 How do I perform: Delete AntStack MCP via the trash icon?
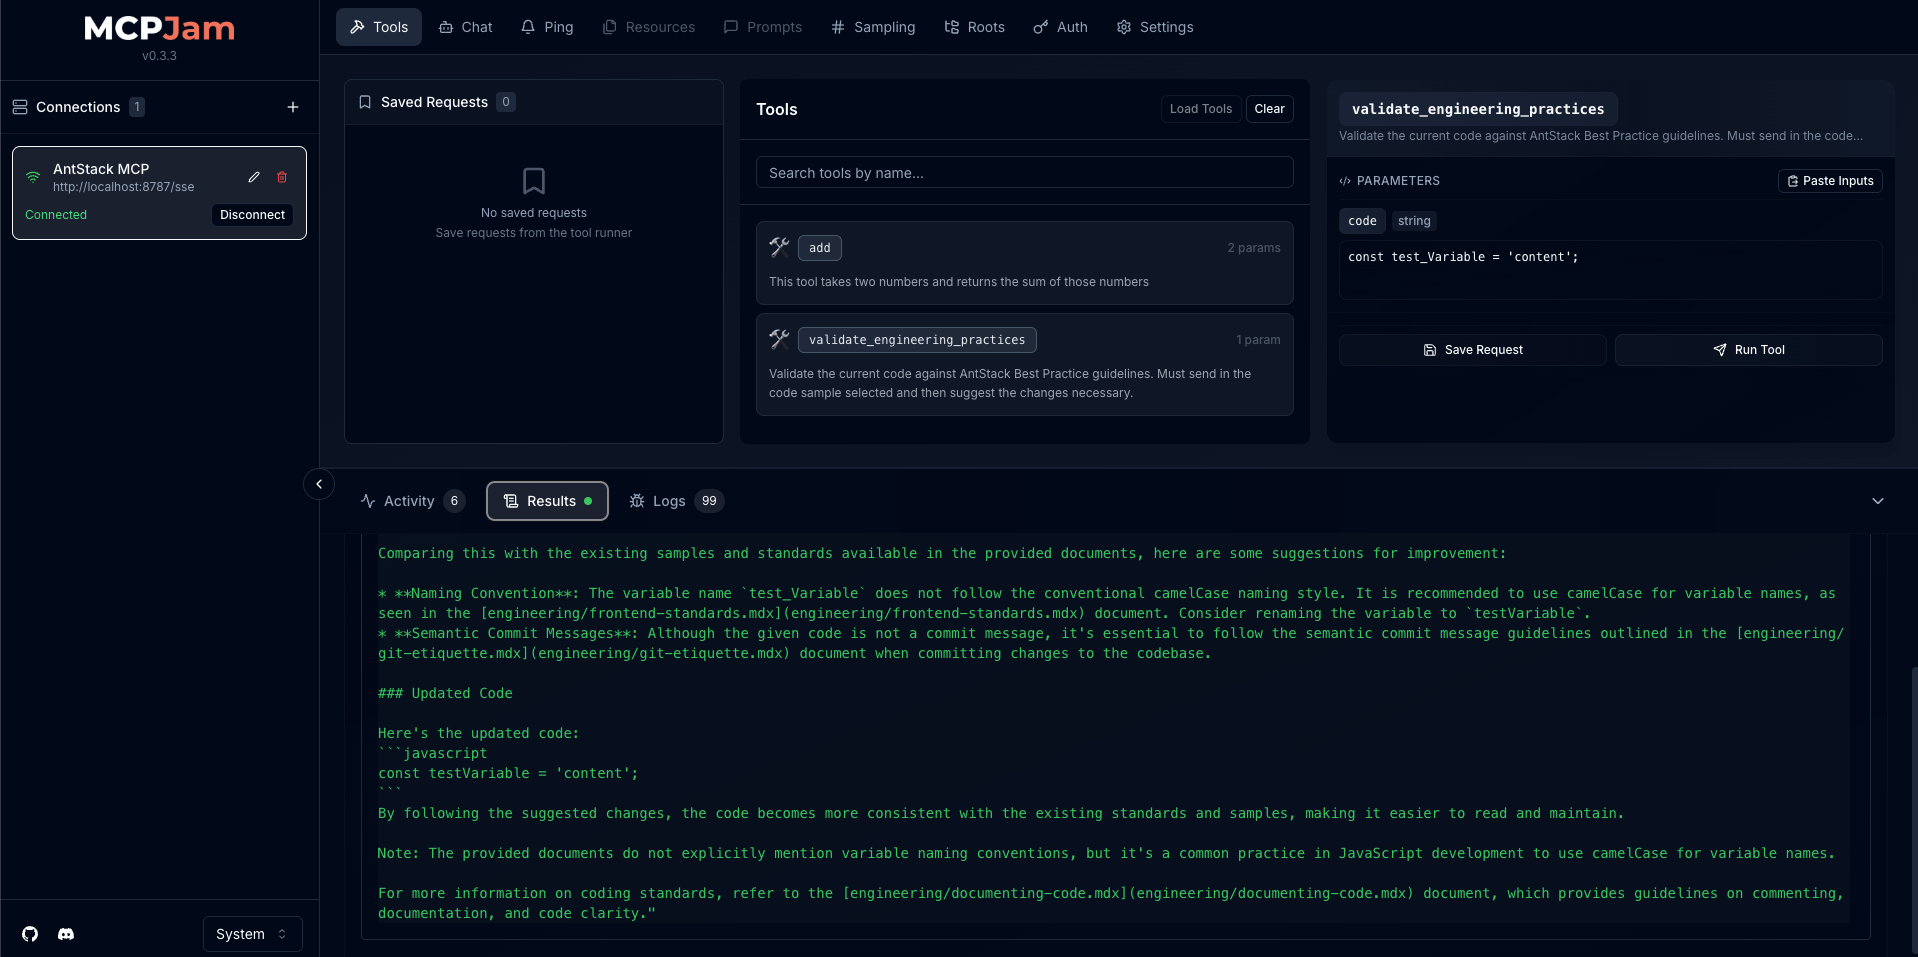[x=281, y=177]
